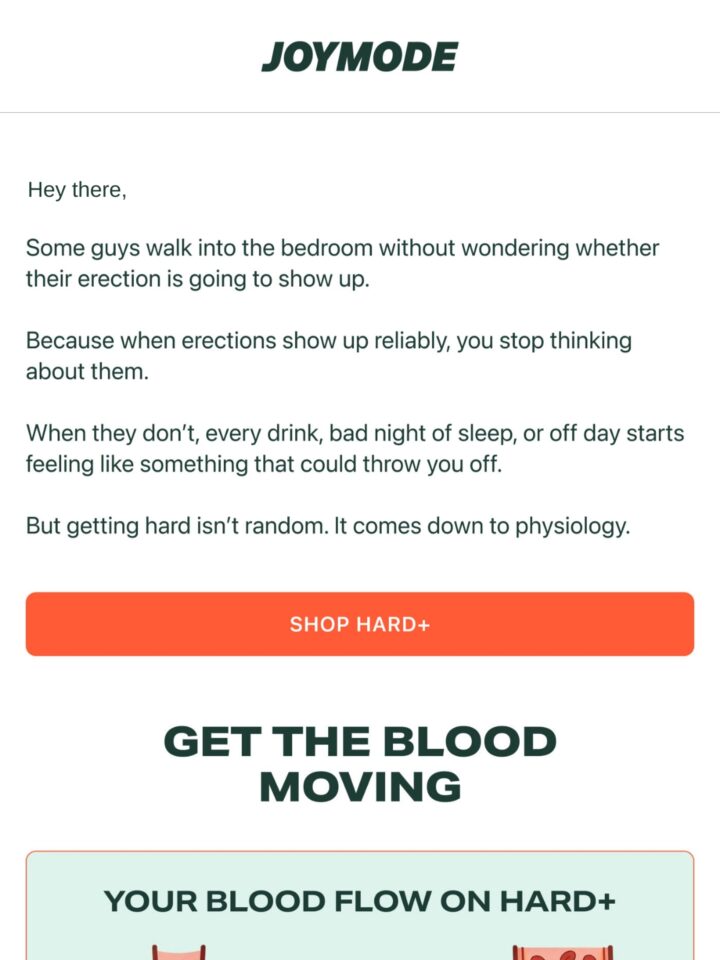Click the word "reliably" in second paragraph
Image resolution: width=720 pixels, height=960 pixels.
pyautogui.click(x=411, y=340)
